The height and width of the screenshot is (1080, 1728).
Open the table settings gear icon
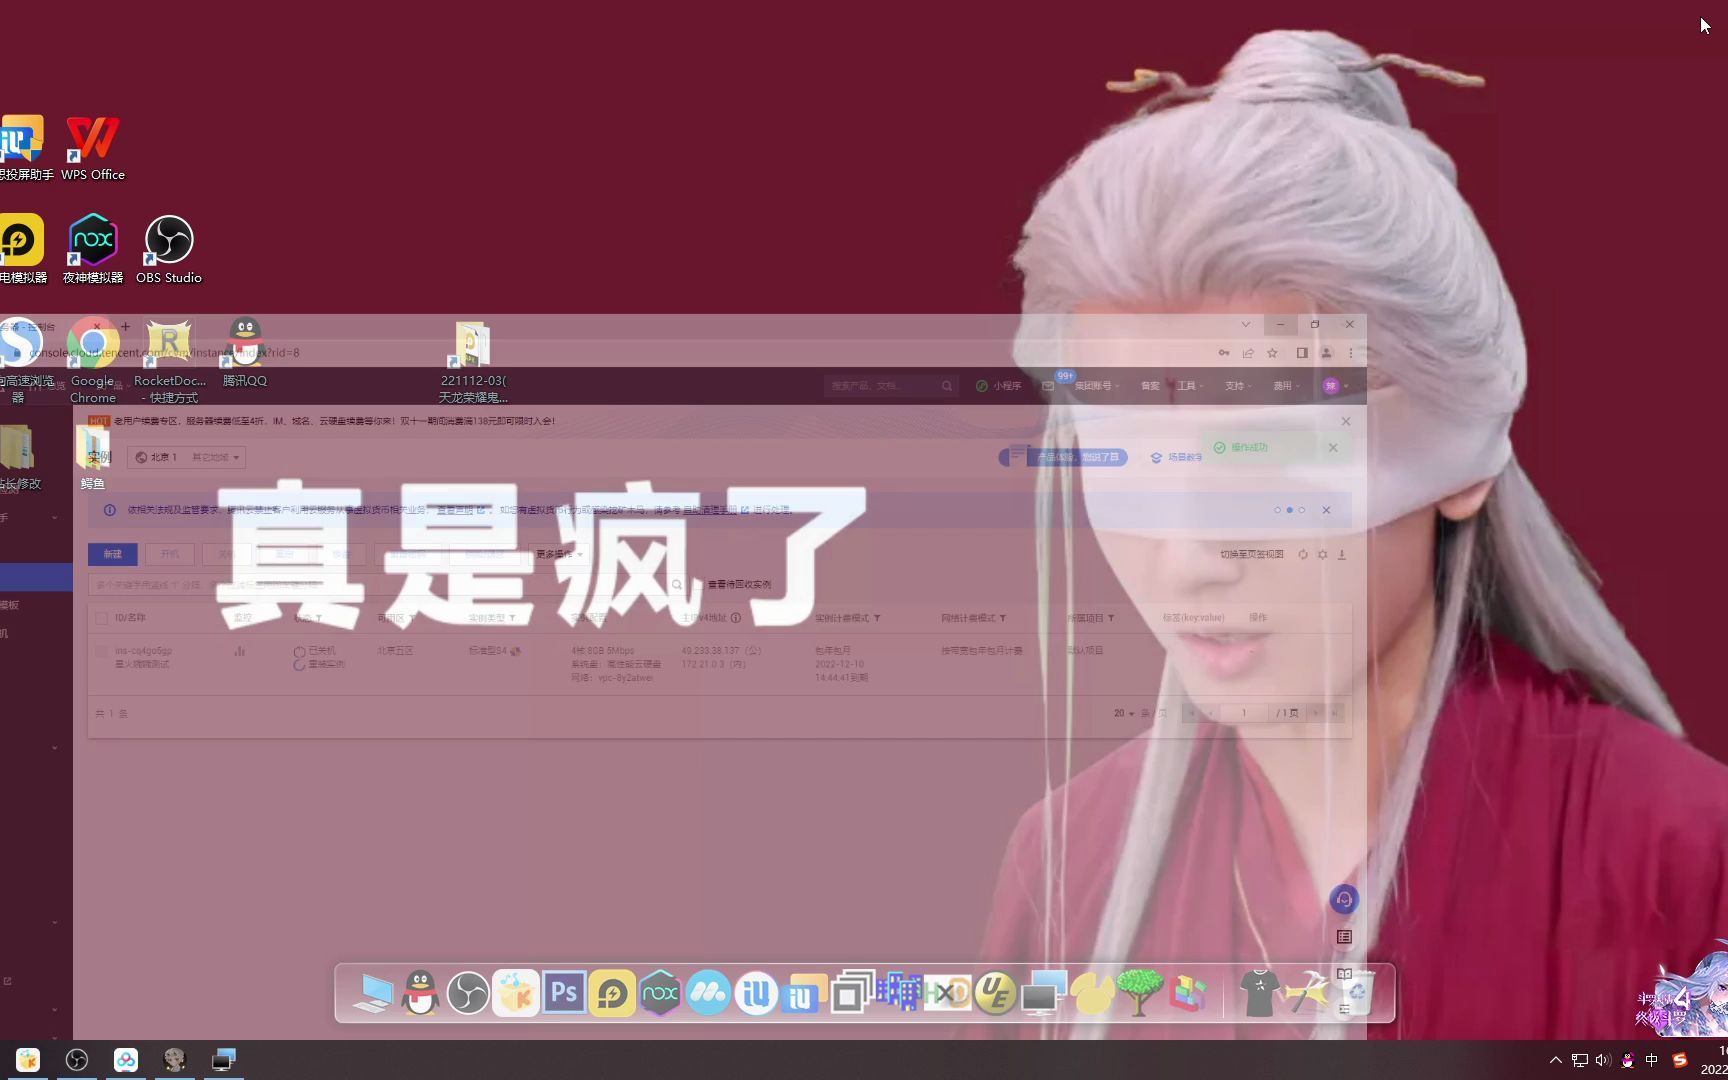tap(1323, 554)
